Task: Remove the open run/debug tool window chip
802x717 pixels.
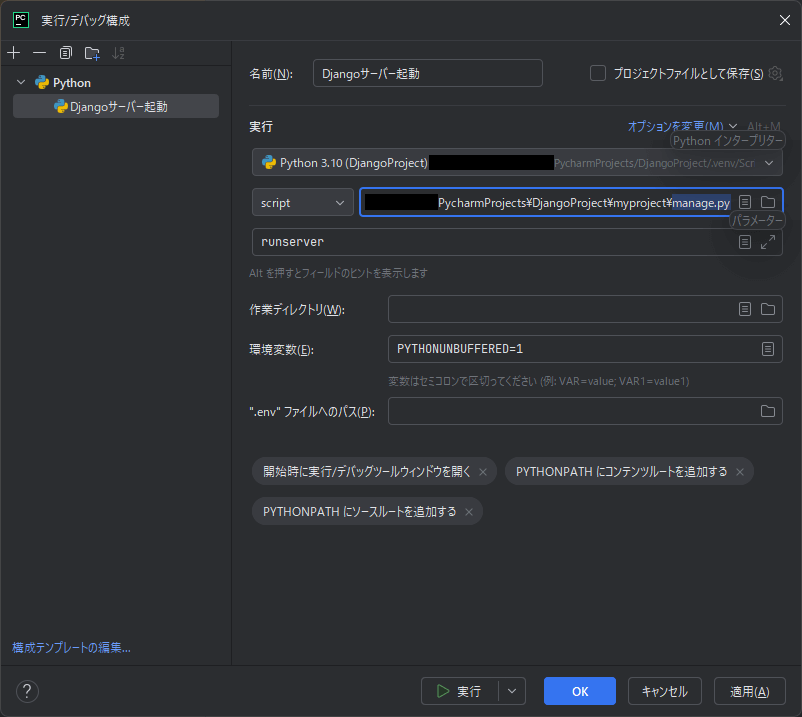Action: coord(483,472)
